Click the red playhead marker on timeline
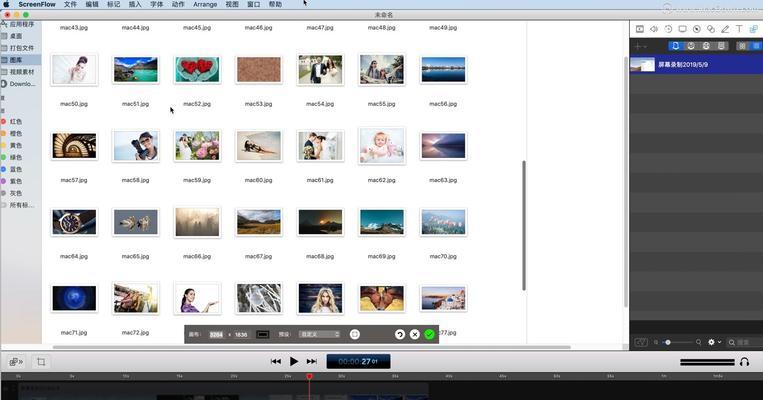This screenshot has width=763, height=400. tap(309, 376)
